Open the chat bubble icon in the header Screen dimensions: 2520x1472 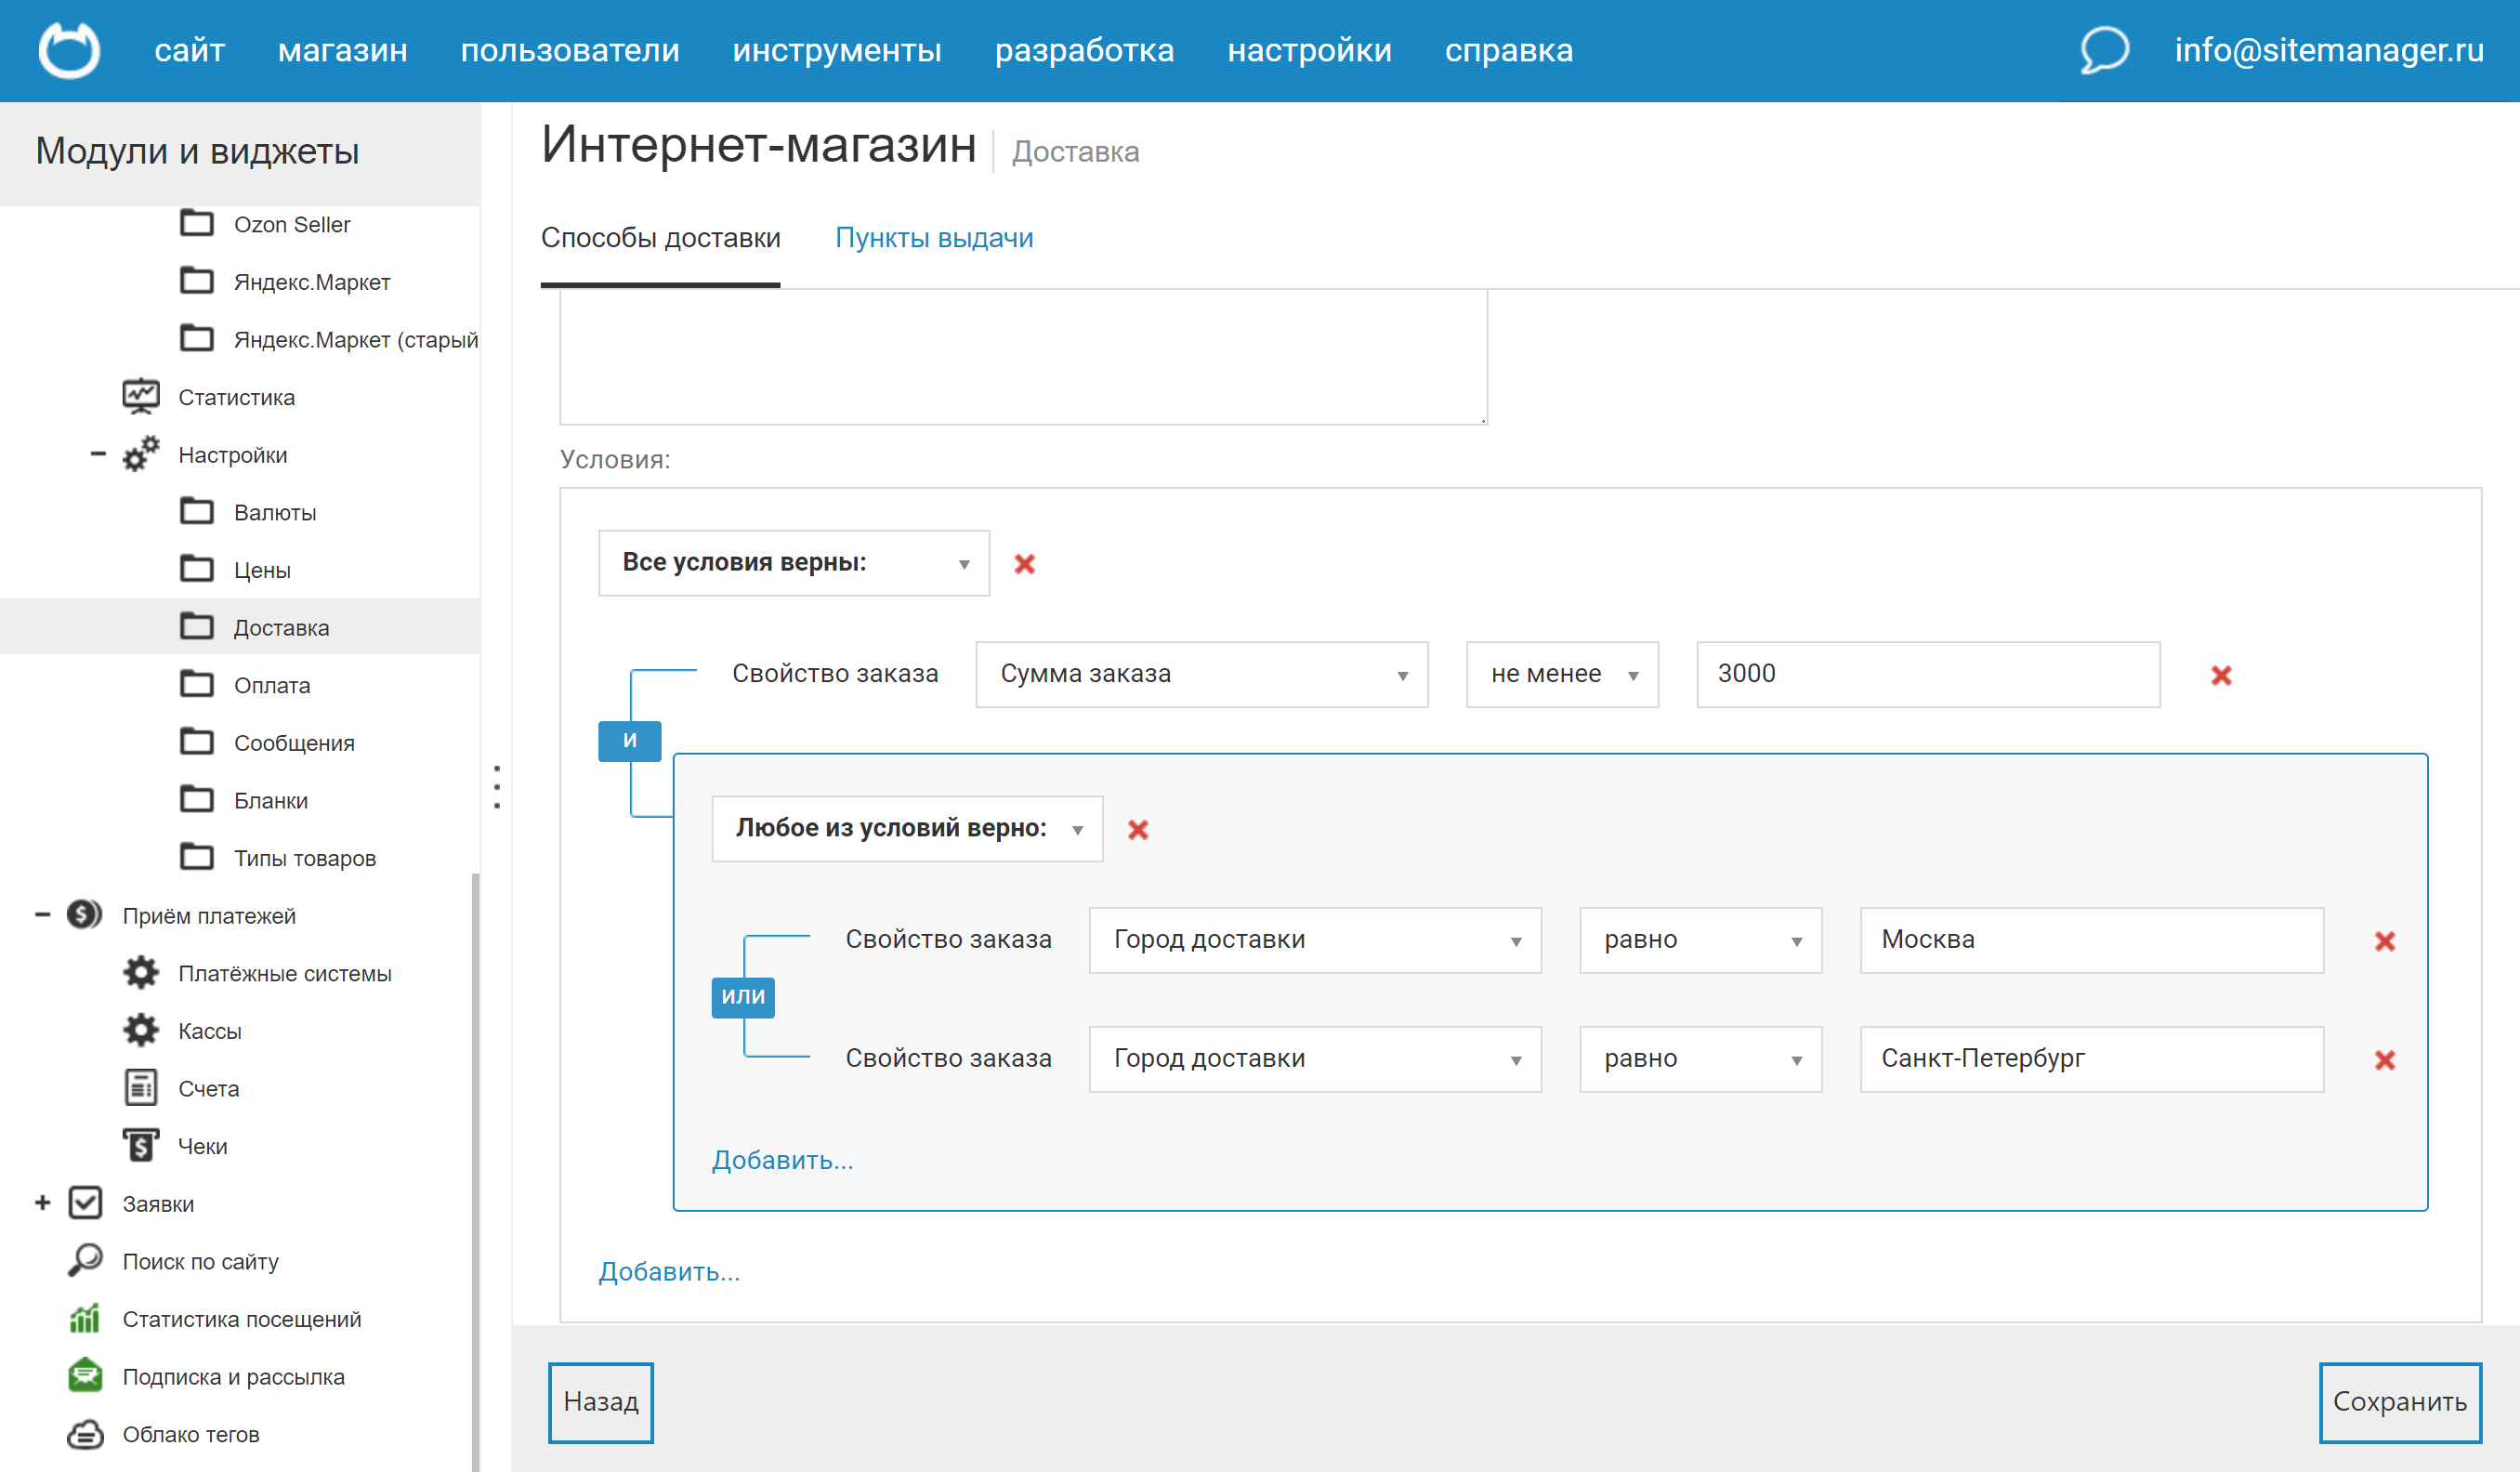click(2102, 51)
